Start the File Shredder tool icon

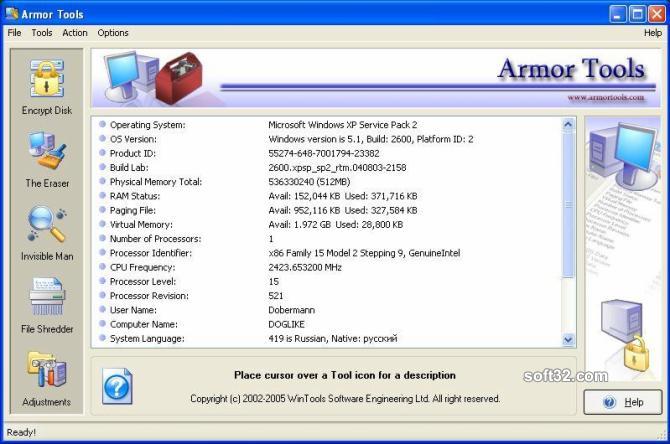(x=47, y=296)
